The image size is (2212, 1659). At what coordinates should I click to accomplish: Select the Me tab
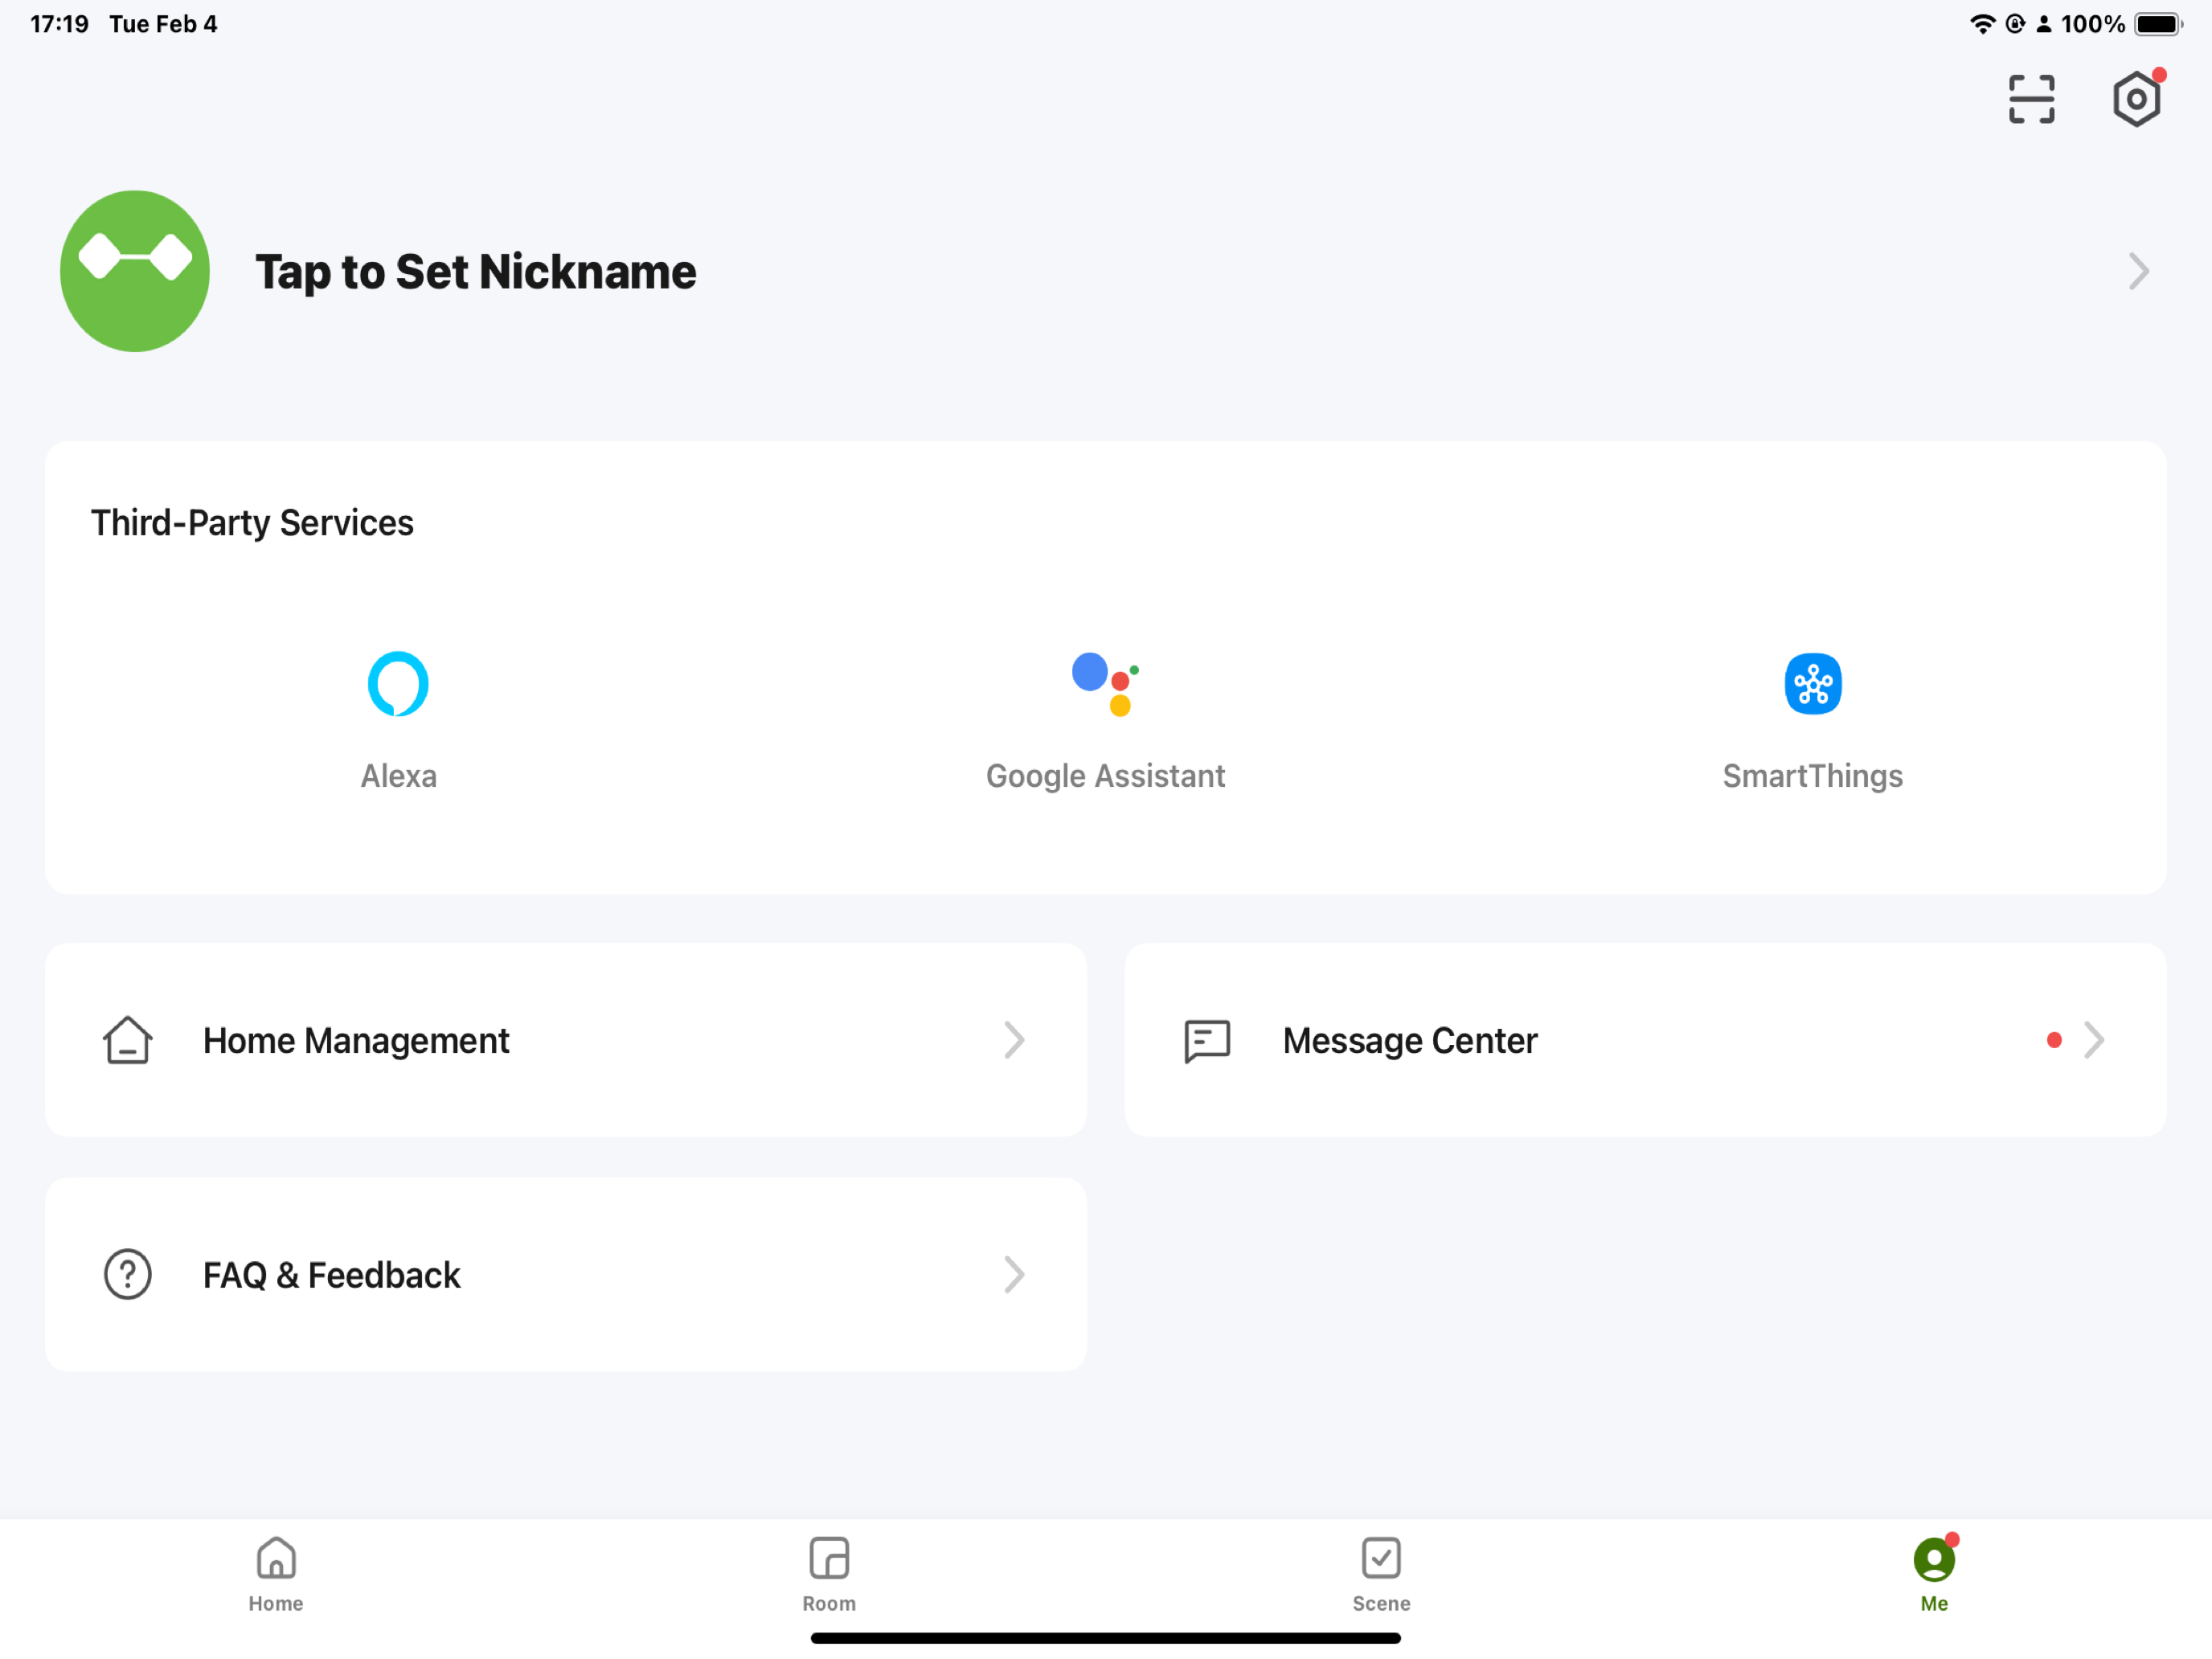[1934, 1575]
